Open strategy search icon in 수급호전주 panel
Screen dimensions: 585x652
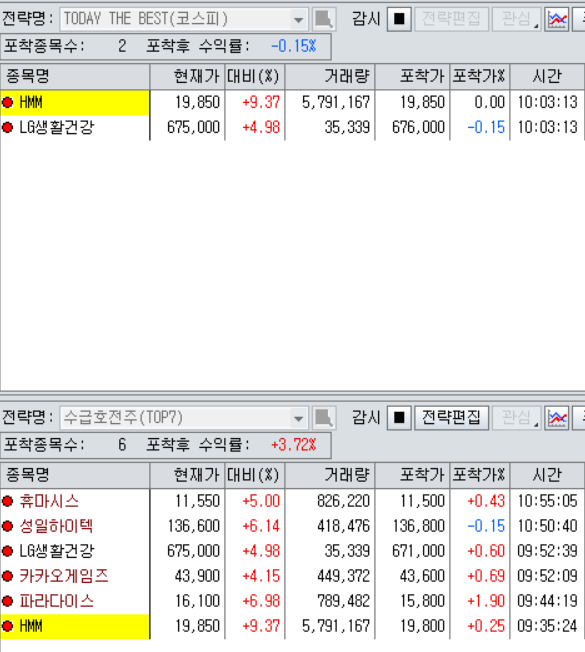point(324,418)
